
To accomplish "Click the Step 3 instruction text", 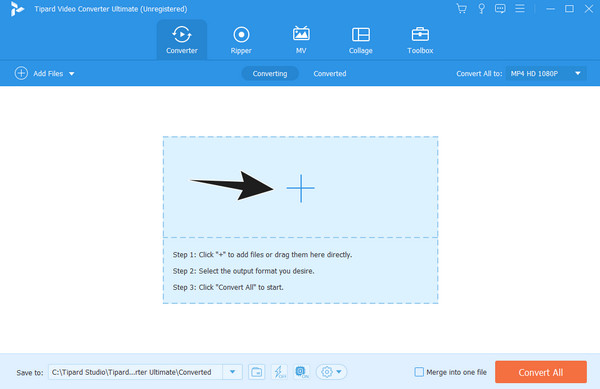I will [228, 287].
